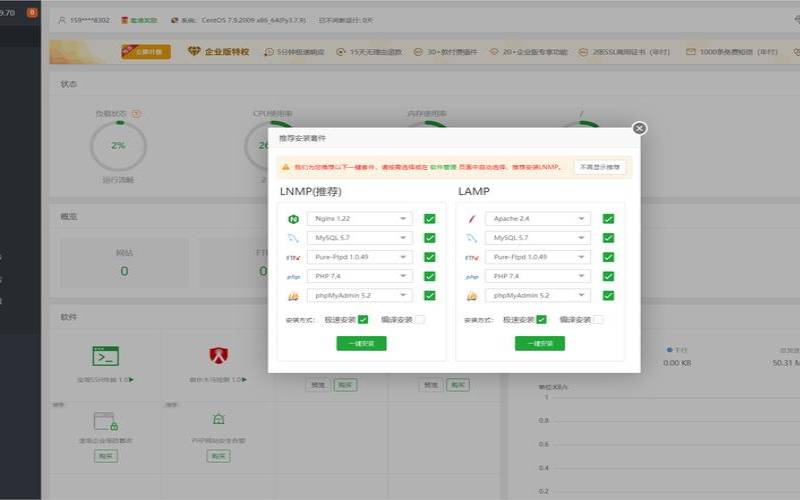Click the PHP icon in LNMP column
Screen dimensions: 800x500
pos(293,277)
